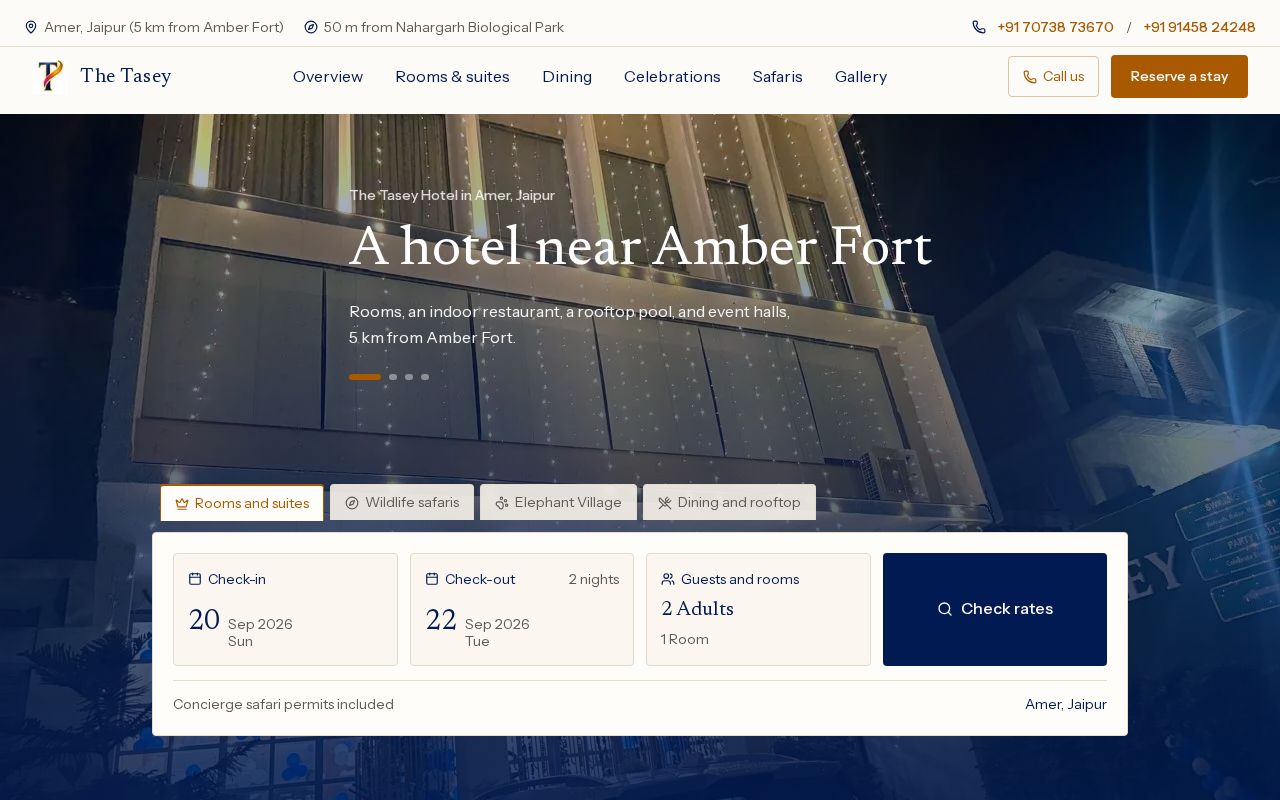
Task: Click 'Concierge safari permits included' text
Action: 283,704
